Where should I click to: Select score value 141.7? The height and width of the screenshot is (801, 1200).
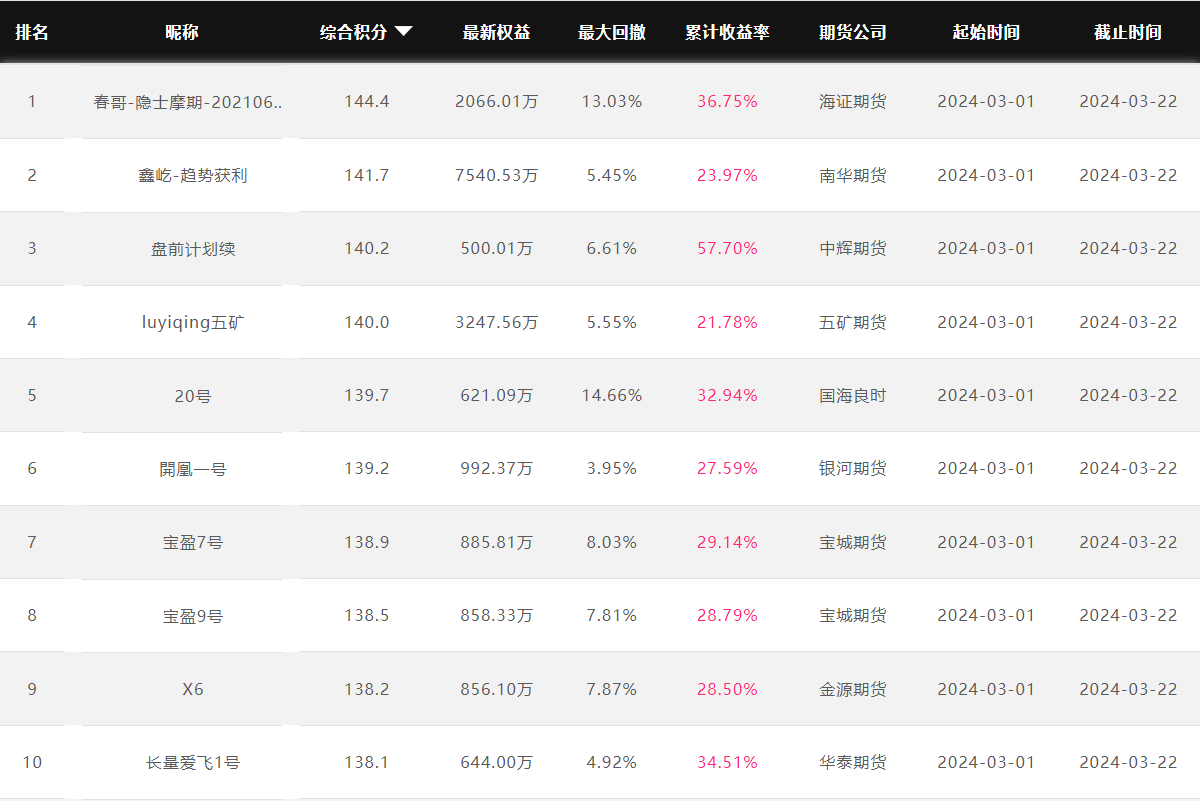[367, 175]
